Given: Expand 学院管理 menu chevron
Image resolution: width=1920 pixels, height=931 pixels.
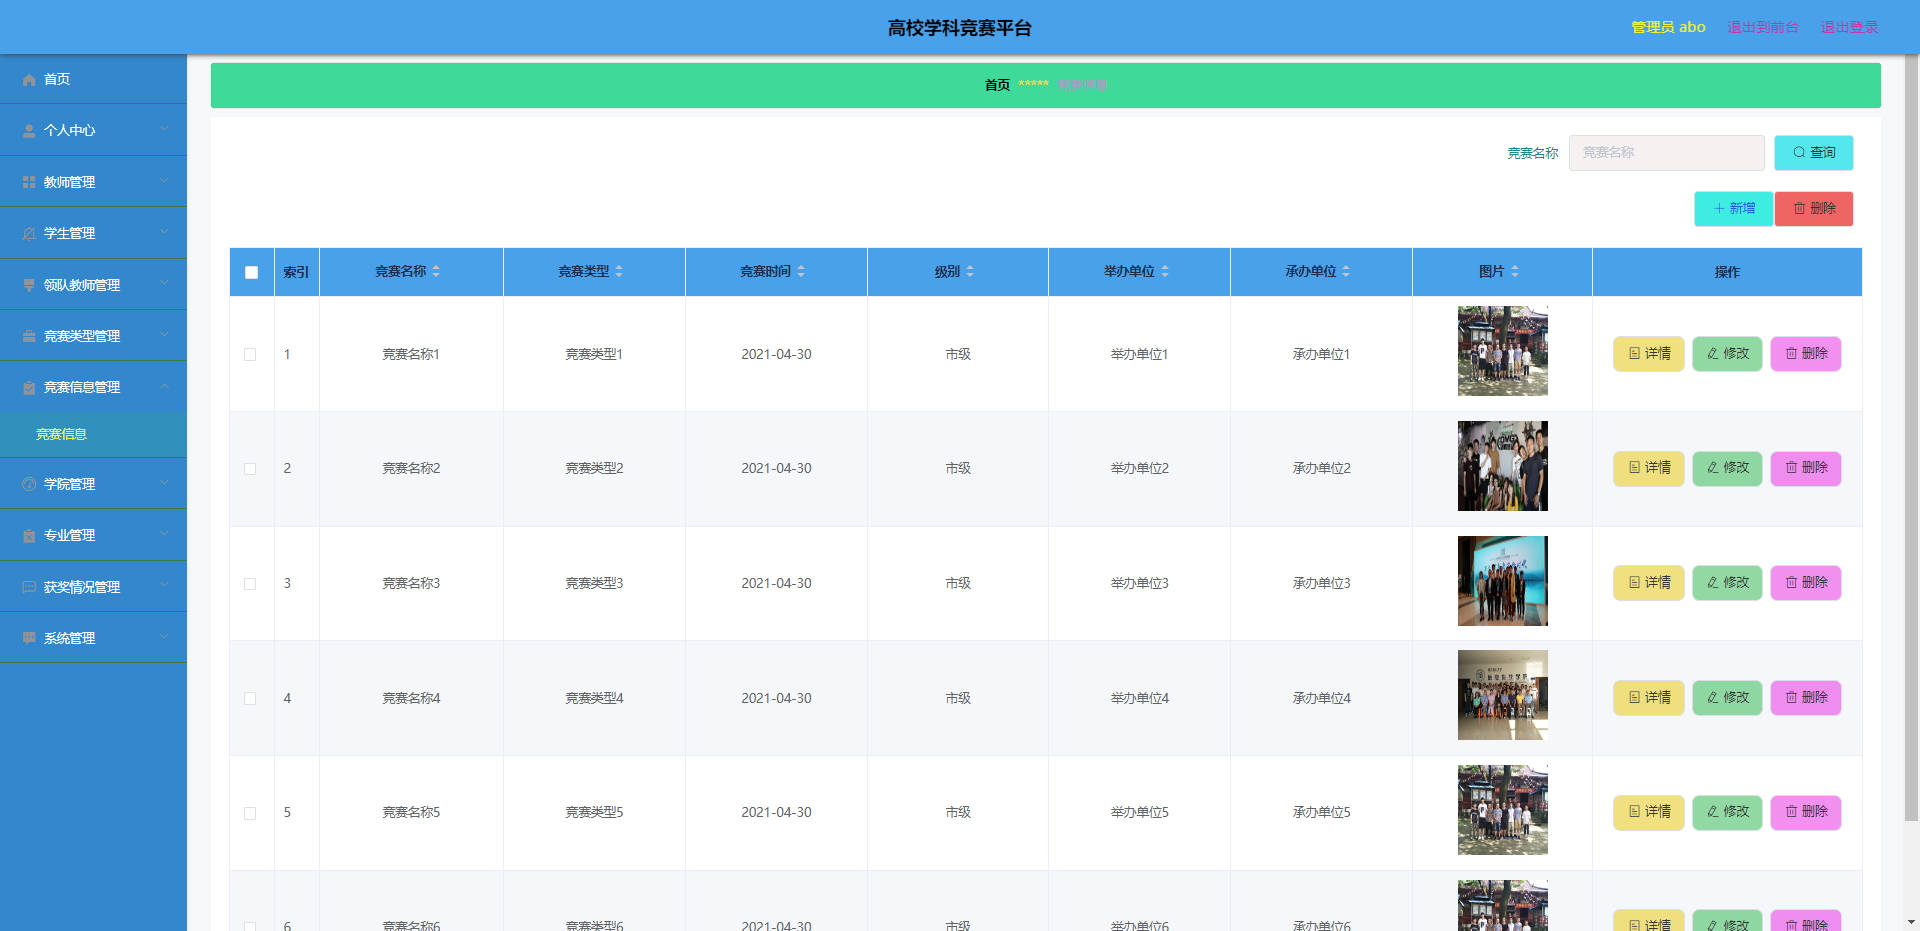Looking at the screenshot, I should pyautogui.click(x=164, y=483).
